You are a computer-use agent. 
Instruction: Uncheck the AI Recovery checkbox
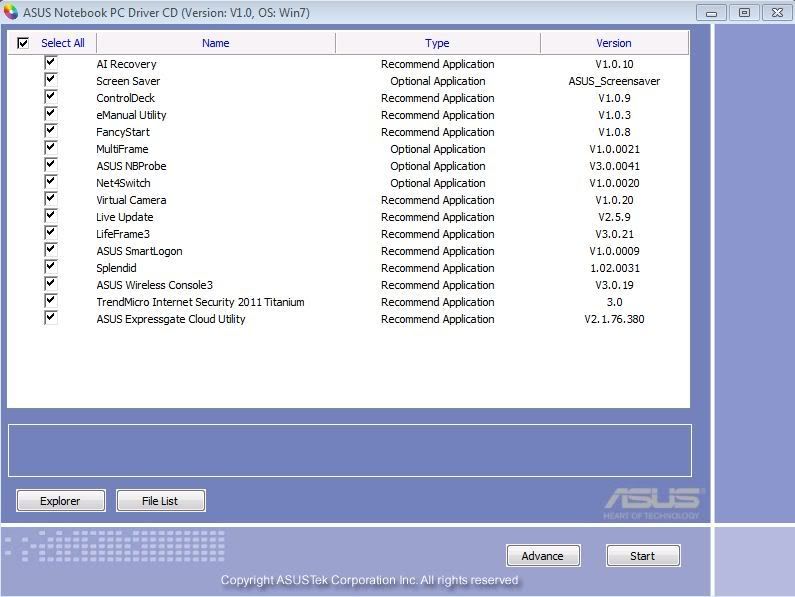(51, 63)
